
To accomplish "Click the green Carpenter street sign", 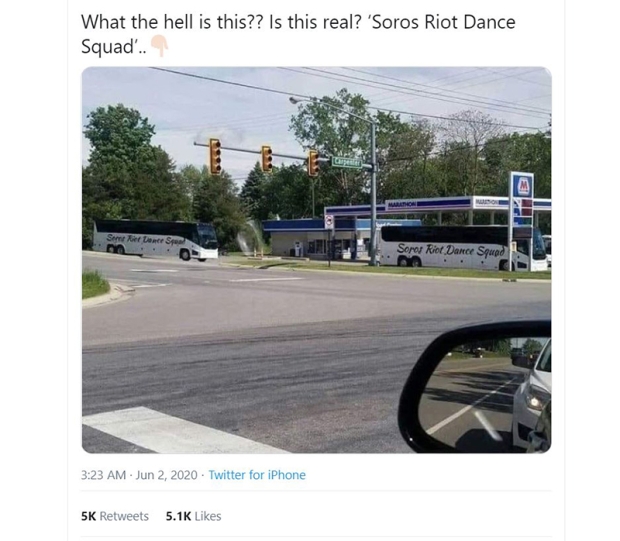I will coord(346,162).
